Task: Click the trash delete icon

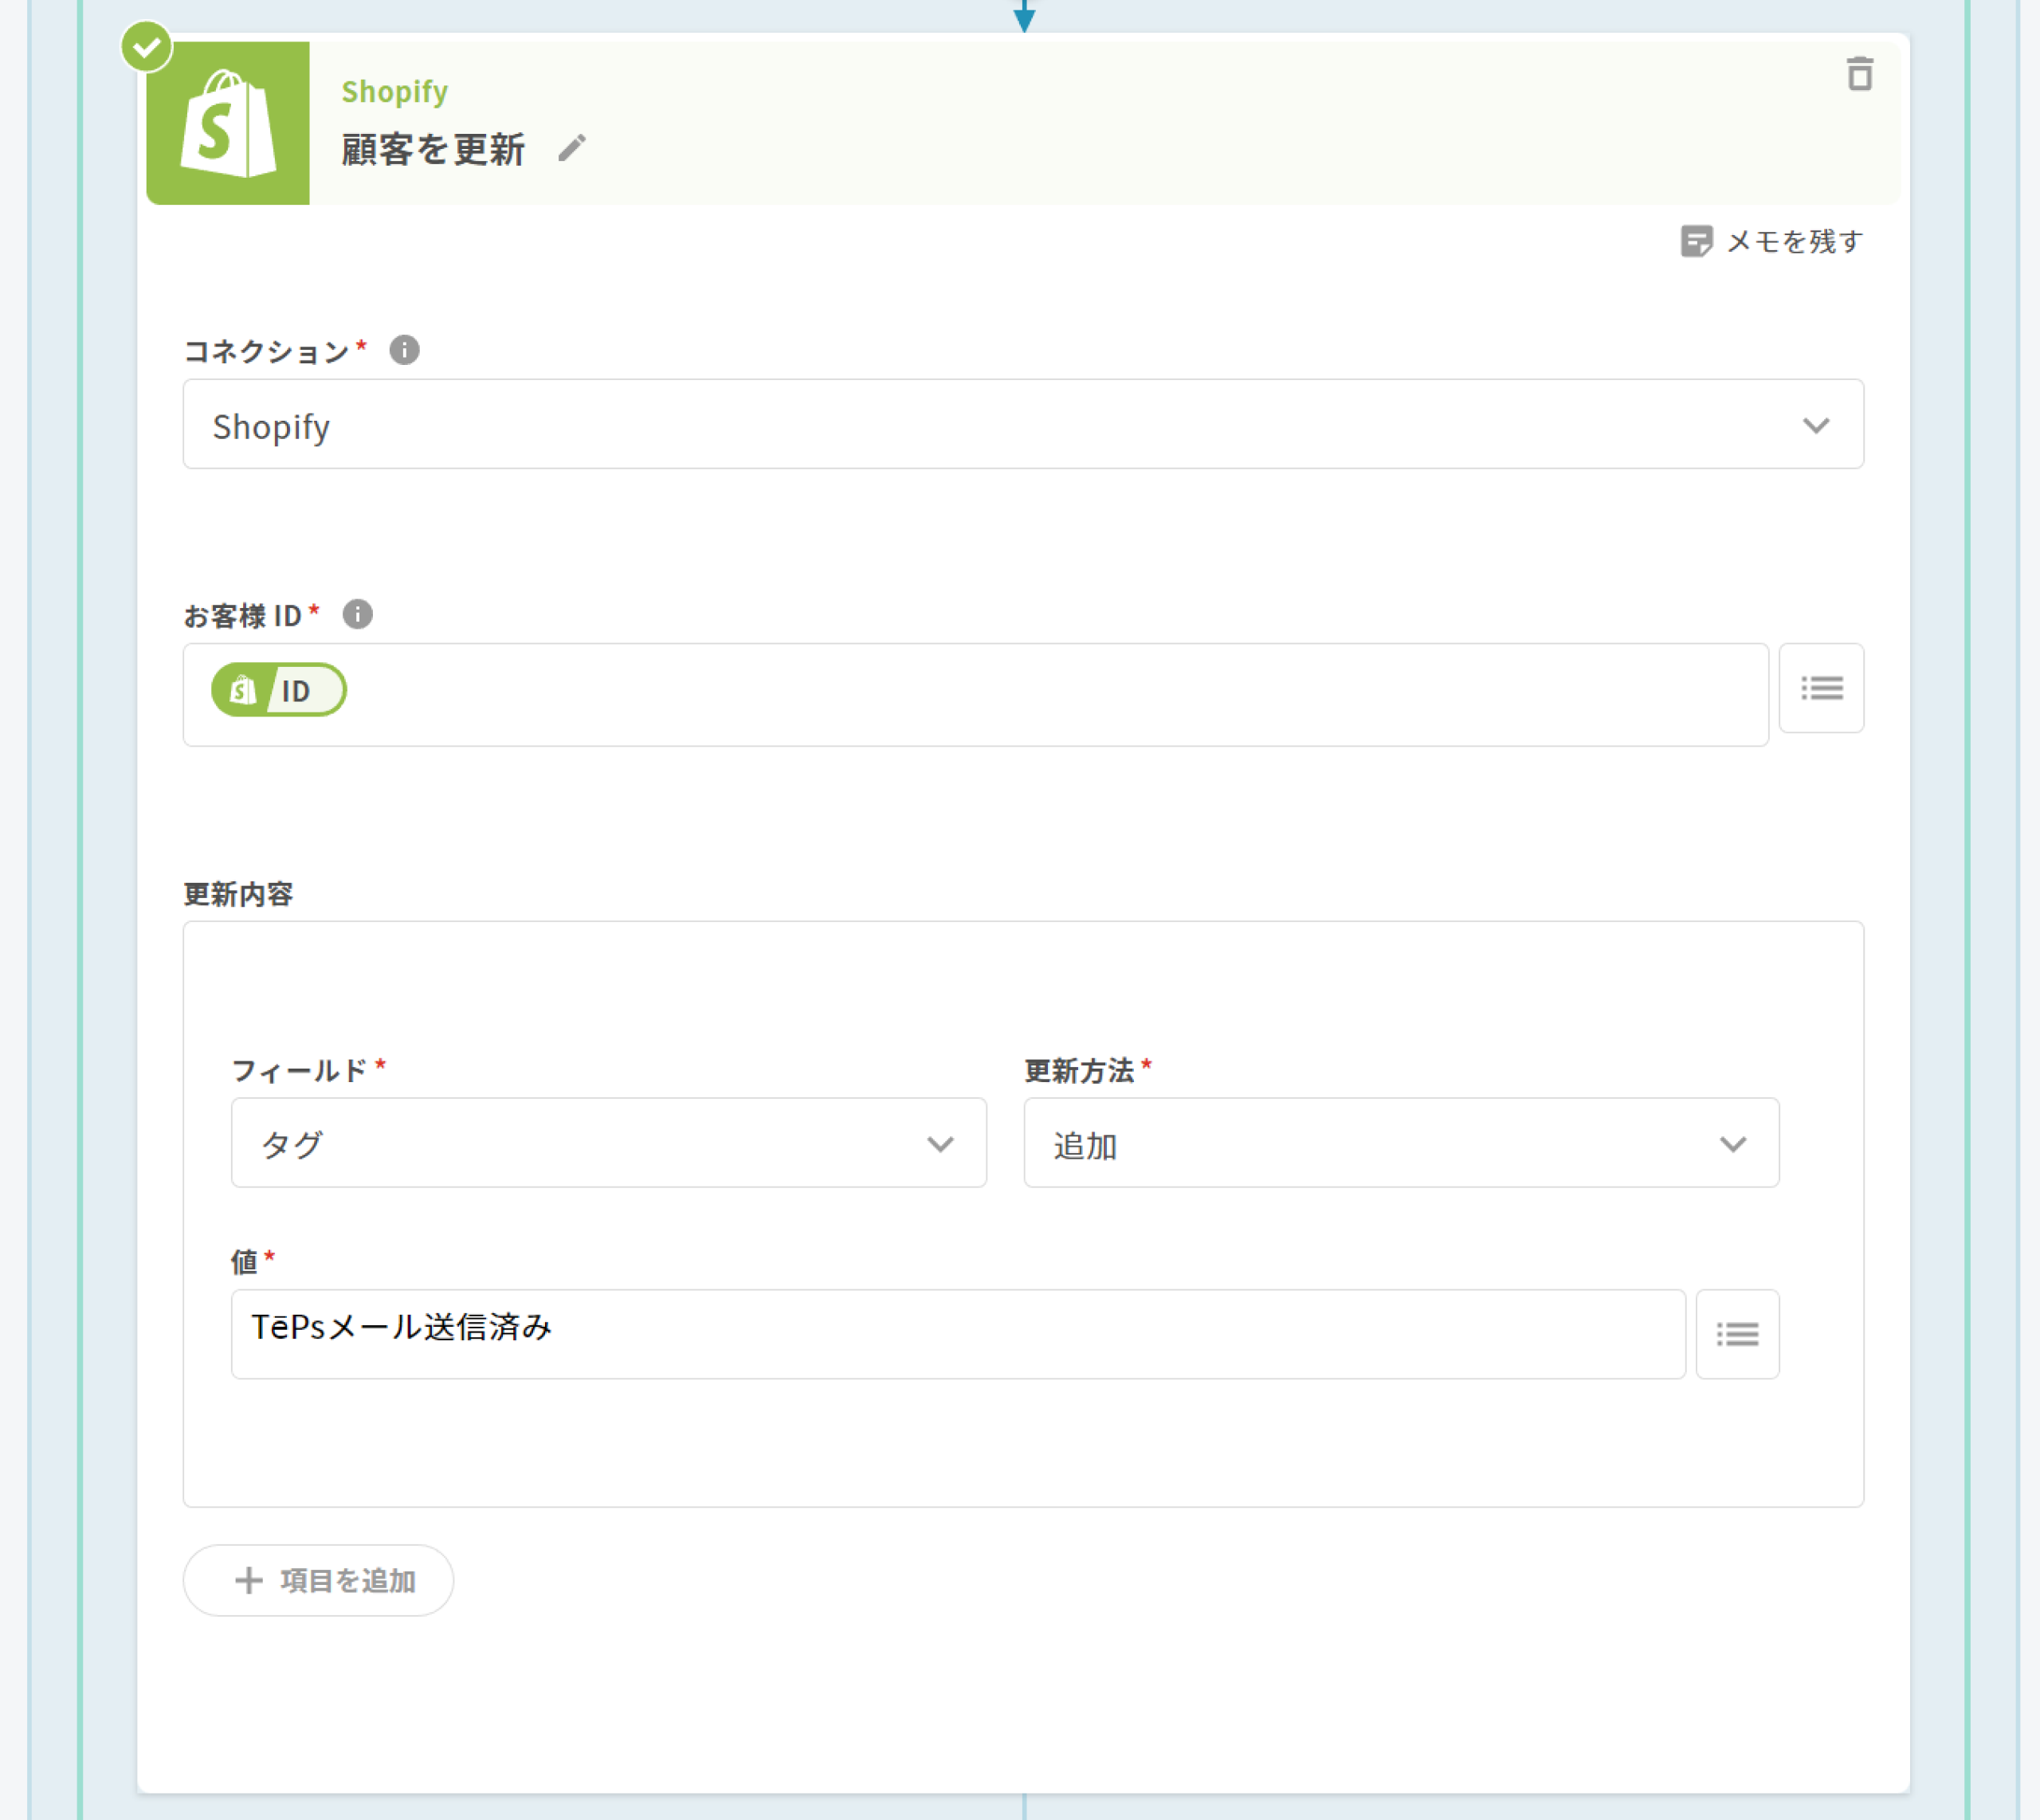Action: [1858, 75]
